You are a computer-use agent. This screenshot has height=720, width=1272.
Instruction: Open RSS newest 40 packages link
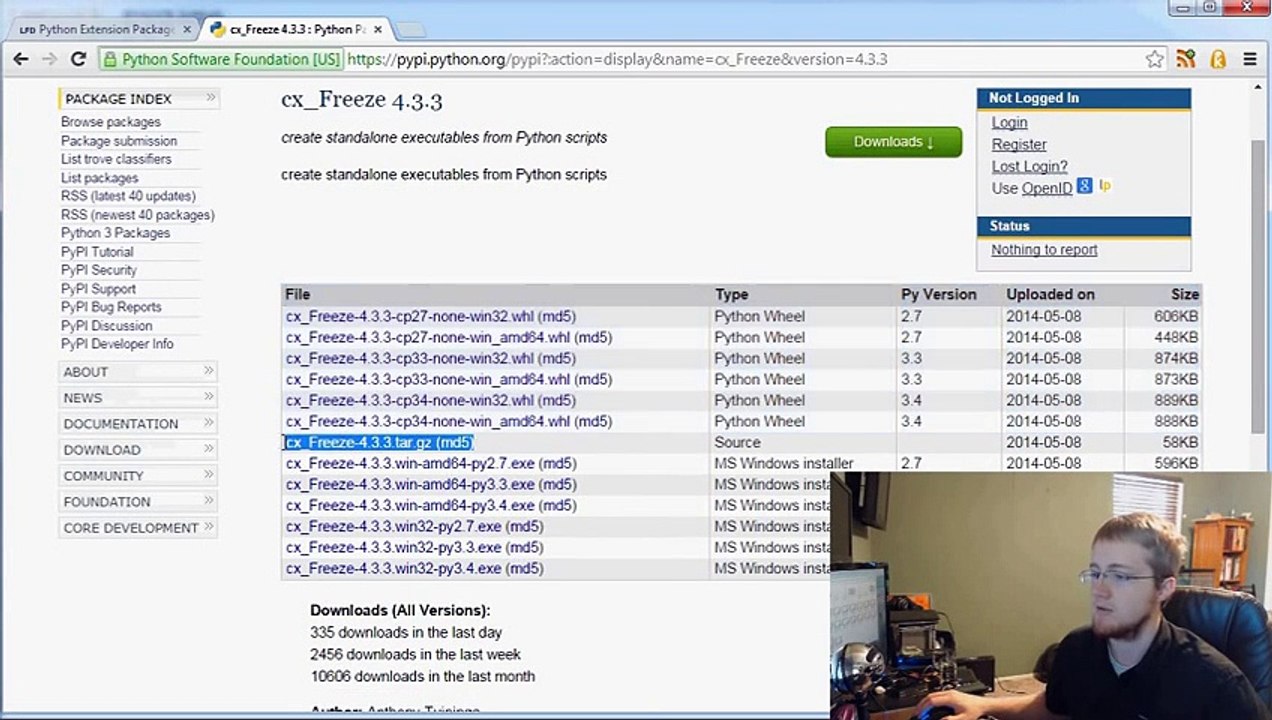coord(138,215)
